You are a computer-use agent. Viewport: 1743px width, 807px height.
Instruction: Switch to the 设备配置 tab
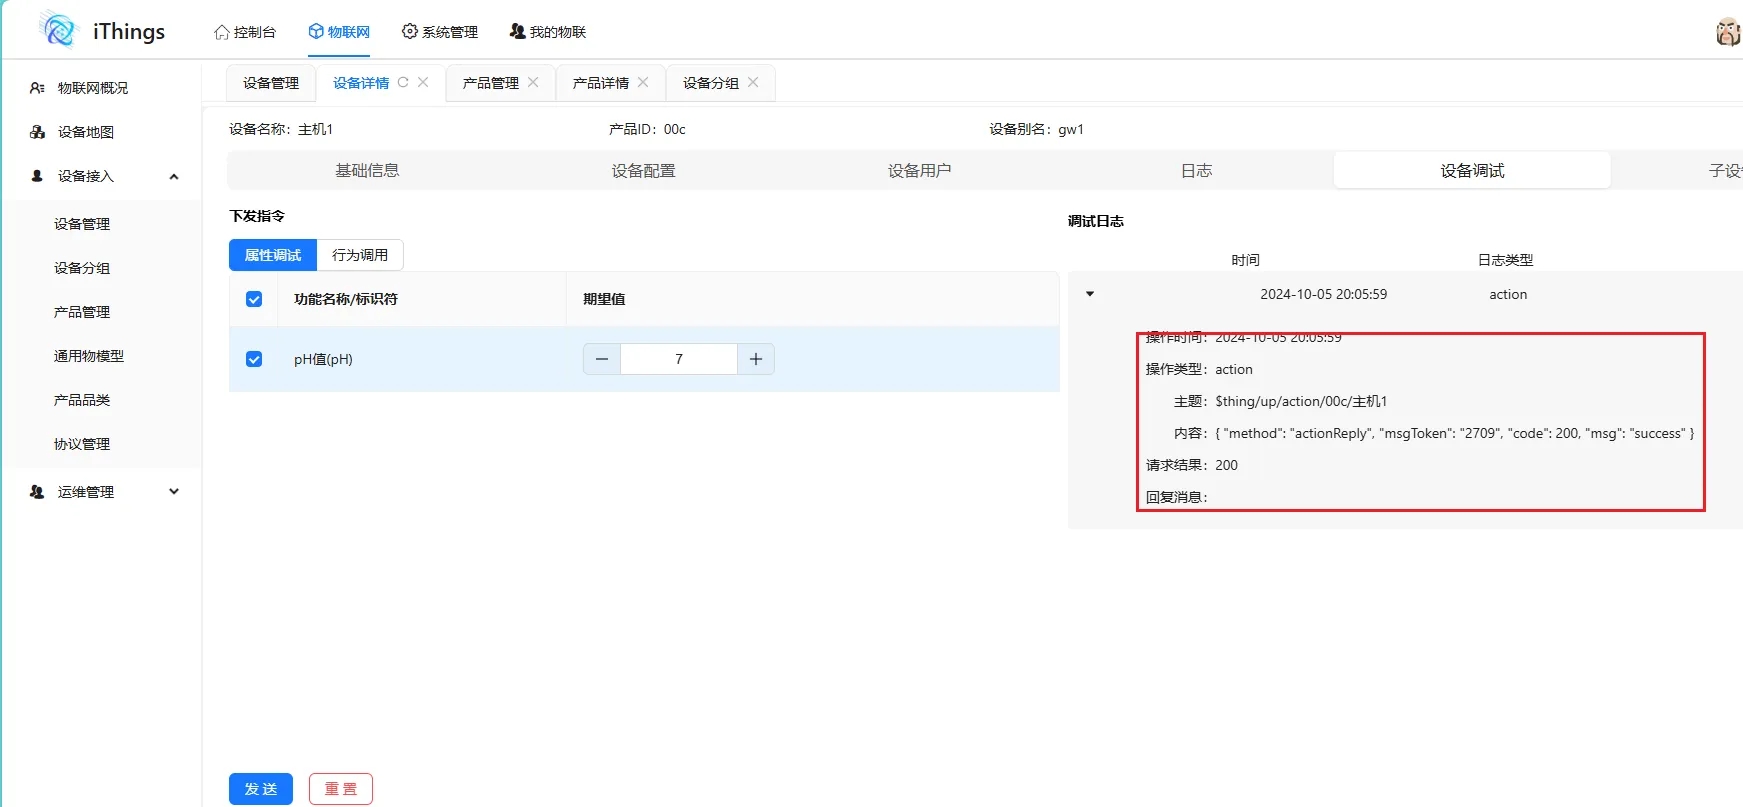tap(643, 171)
